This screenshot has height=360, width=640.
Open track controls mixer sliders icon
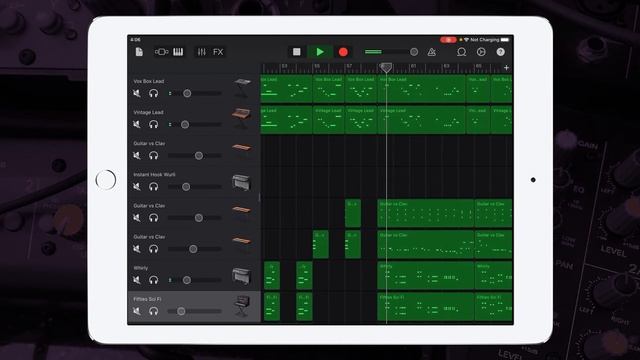coord(202,52)
